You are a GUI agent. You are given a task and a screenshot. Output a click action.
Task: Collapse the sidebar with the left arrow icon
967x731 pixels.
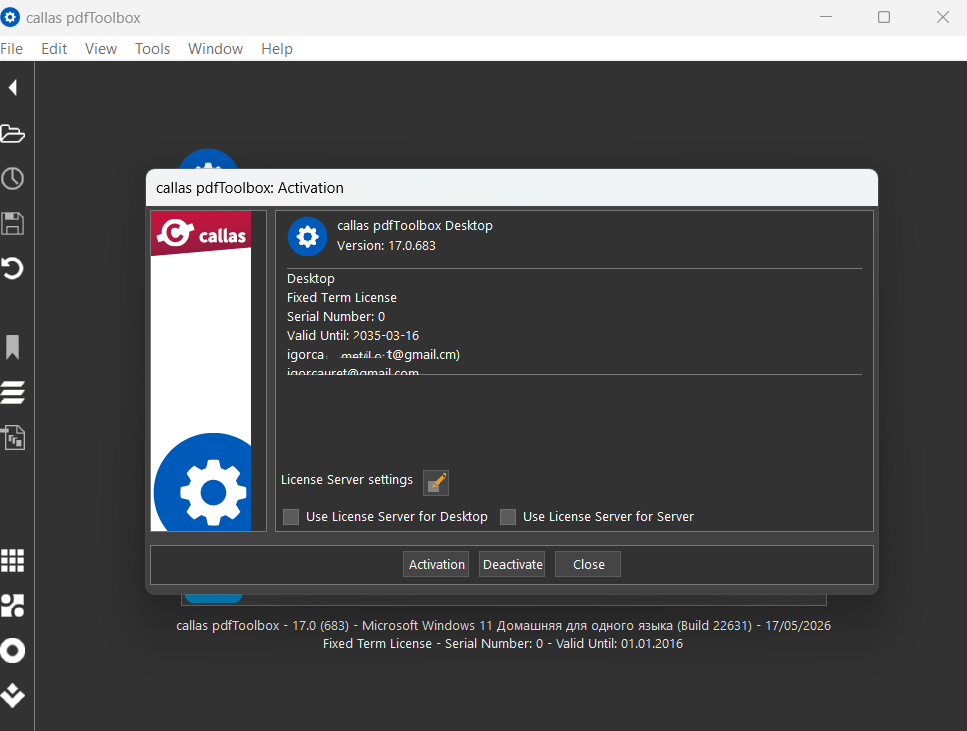pyautogui.click(x=12, y=88)
